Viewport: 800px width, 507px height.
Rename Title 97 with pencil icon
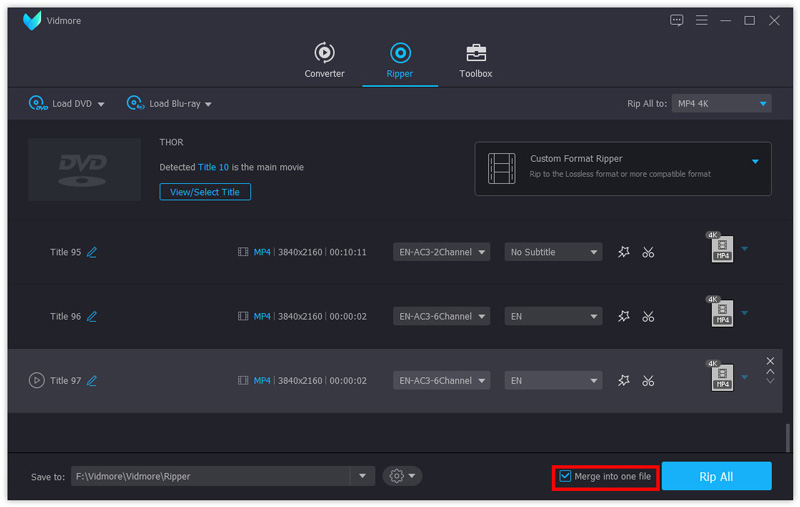pos(92,381)
